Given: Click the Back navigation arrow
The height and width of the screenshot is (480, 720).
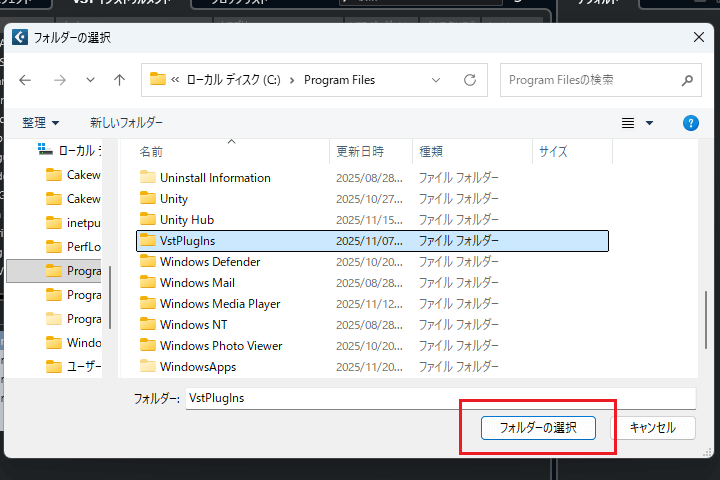Looking at the screenshot, I should pos(26,80).
